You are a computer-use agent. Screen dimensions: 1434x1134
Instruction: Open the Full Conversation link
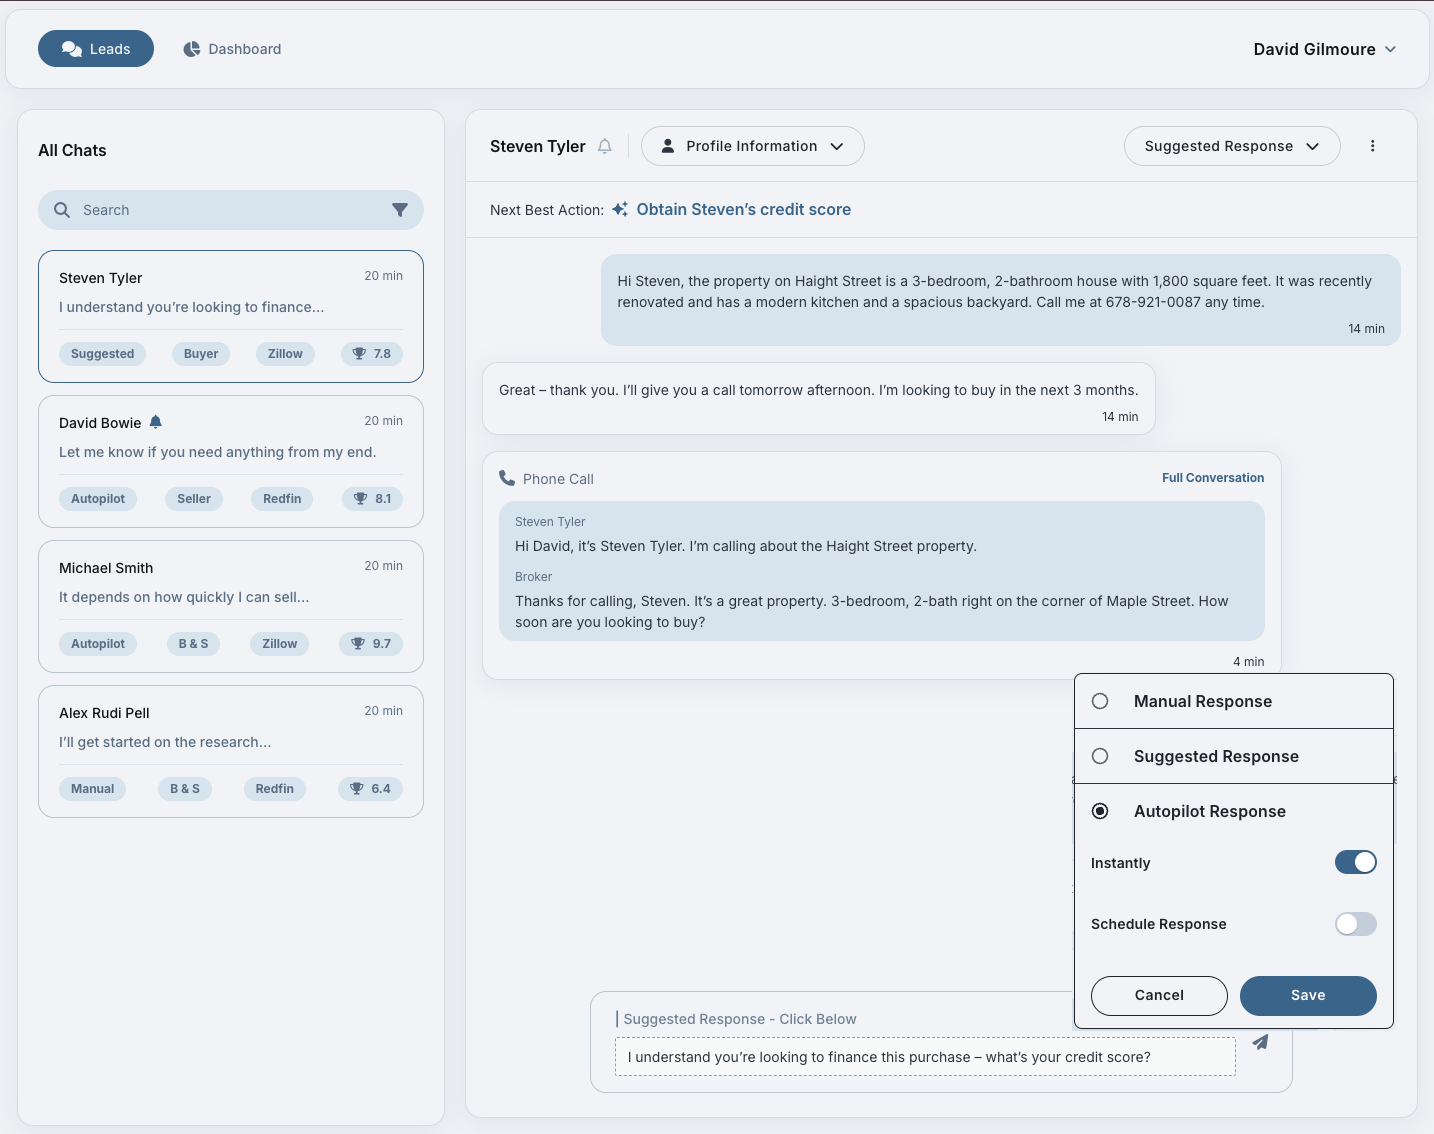(1212, 478)
